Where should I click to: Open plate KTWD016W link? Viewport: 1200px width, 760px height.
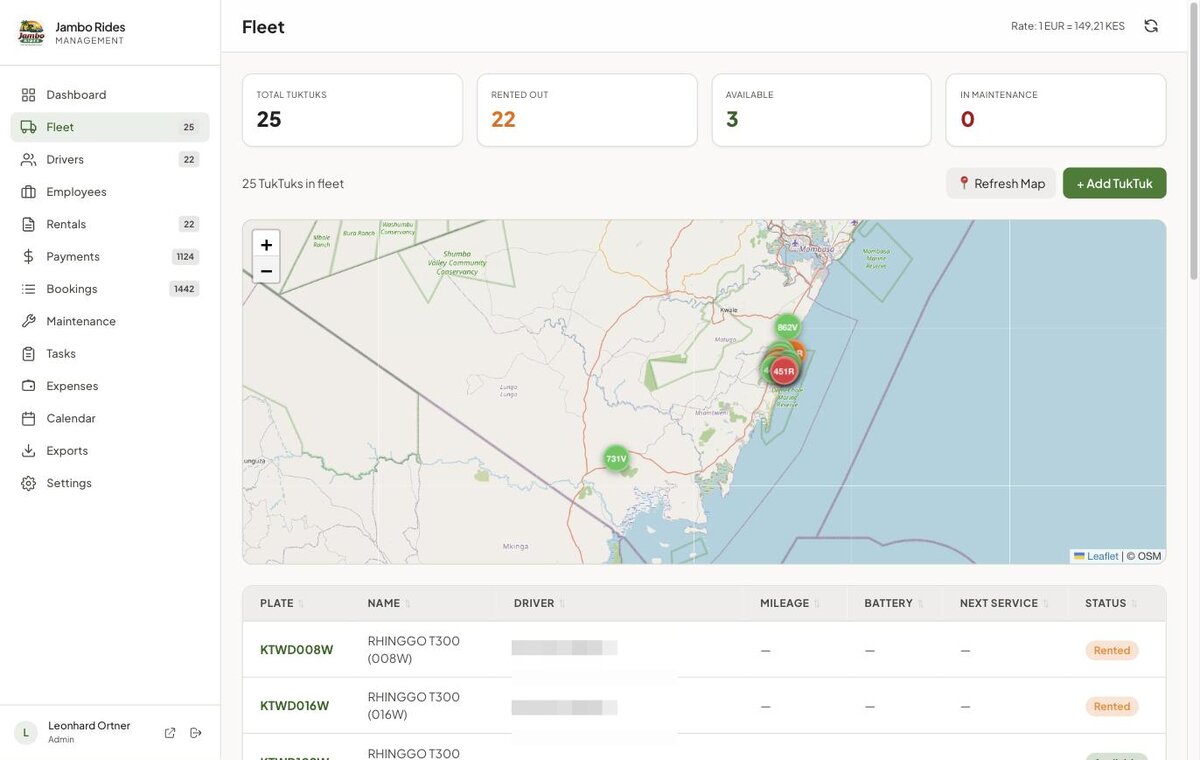point(295,706)
